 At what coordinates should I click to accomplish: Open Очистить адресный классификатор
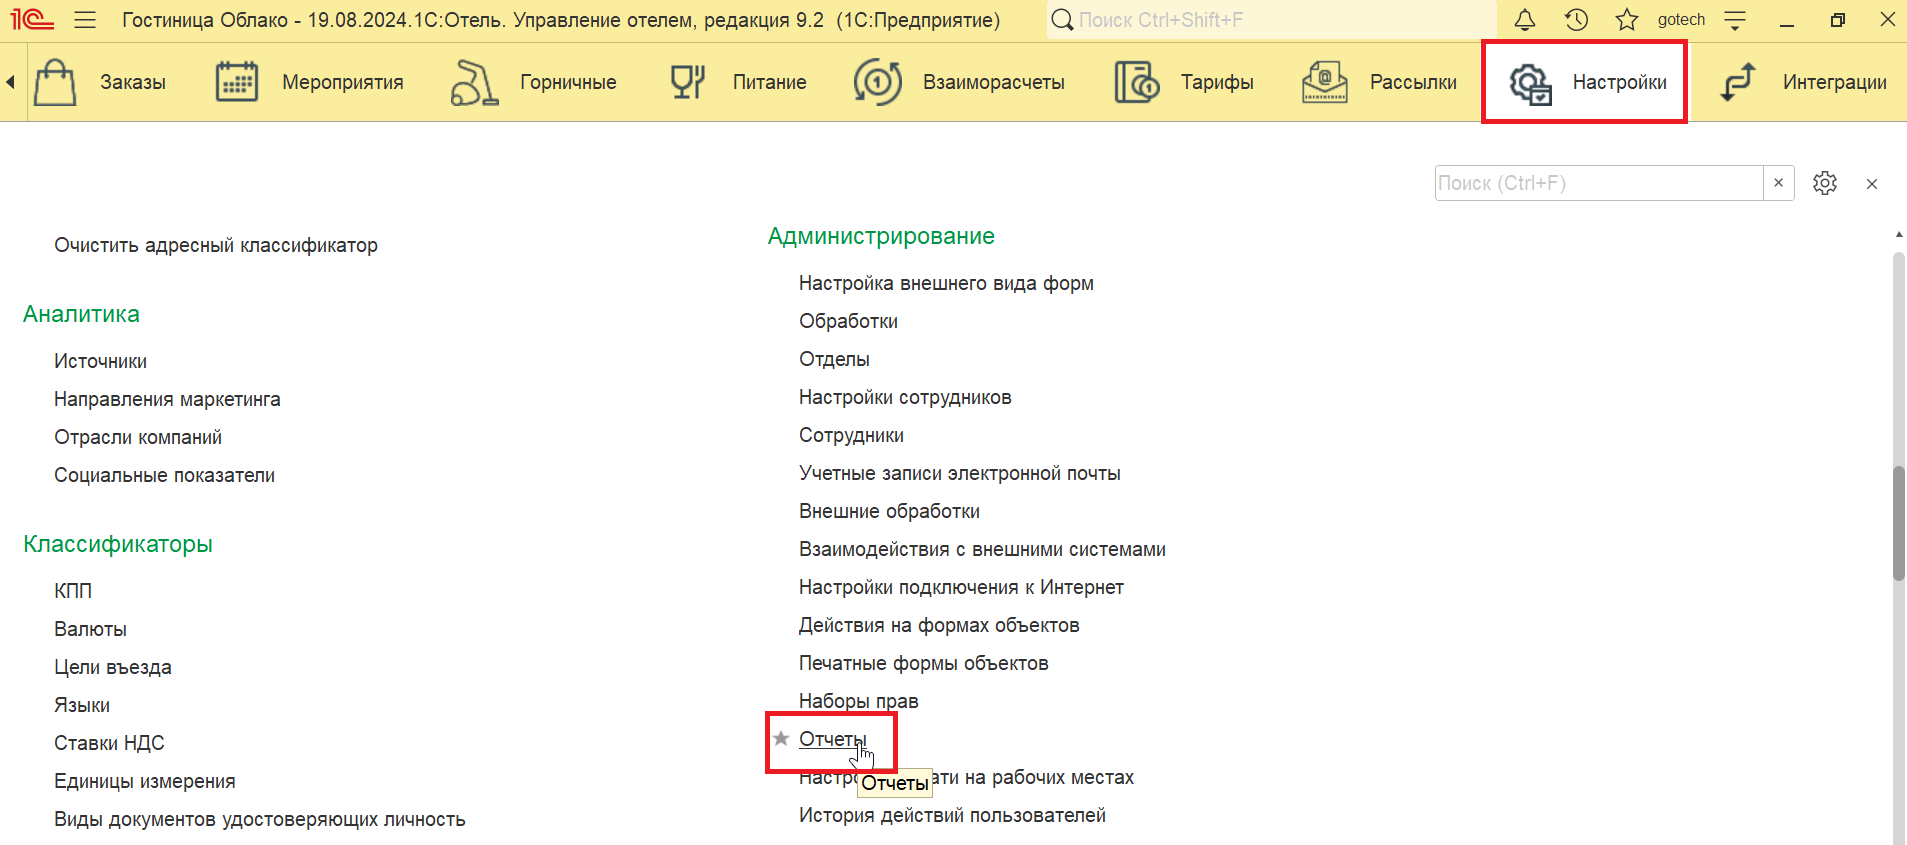pos(216,245)
